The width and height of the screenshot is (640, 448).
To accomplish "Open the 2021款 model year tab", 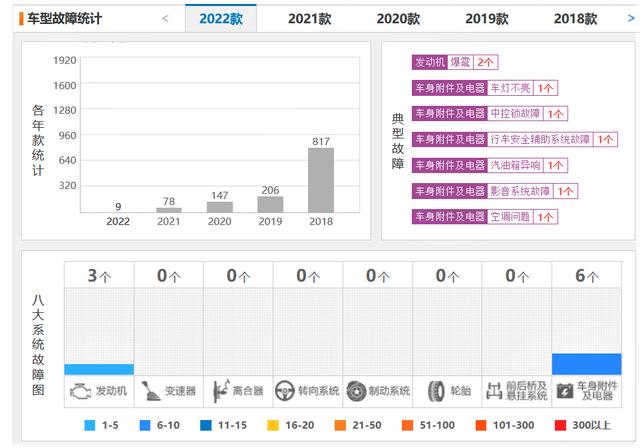I will click(x=309, y=18).
